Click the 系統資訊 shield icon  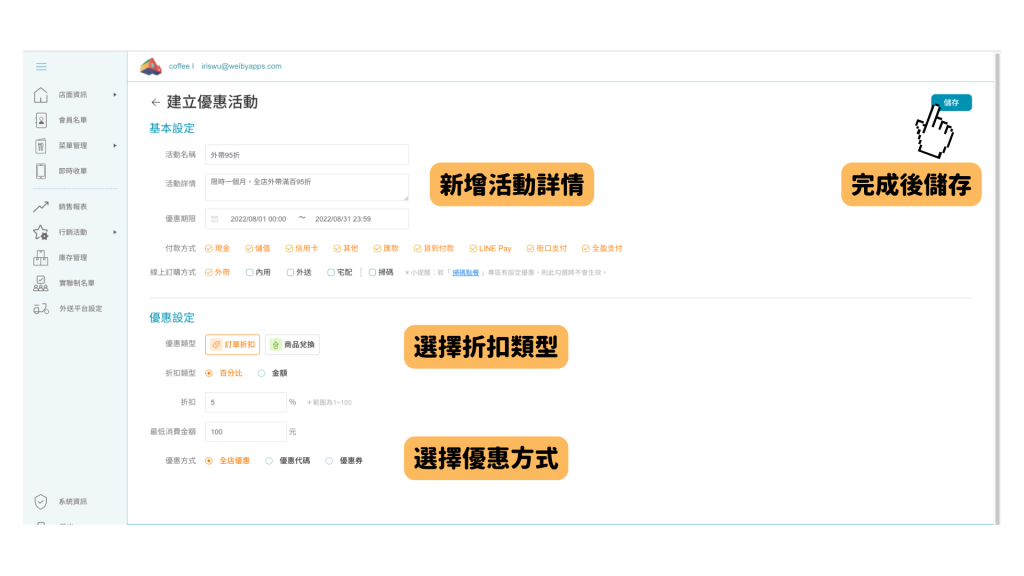click(x=41, y=501)
